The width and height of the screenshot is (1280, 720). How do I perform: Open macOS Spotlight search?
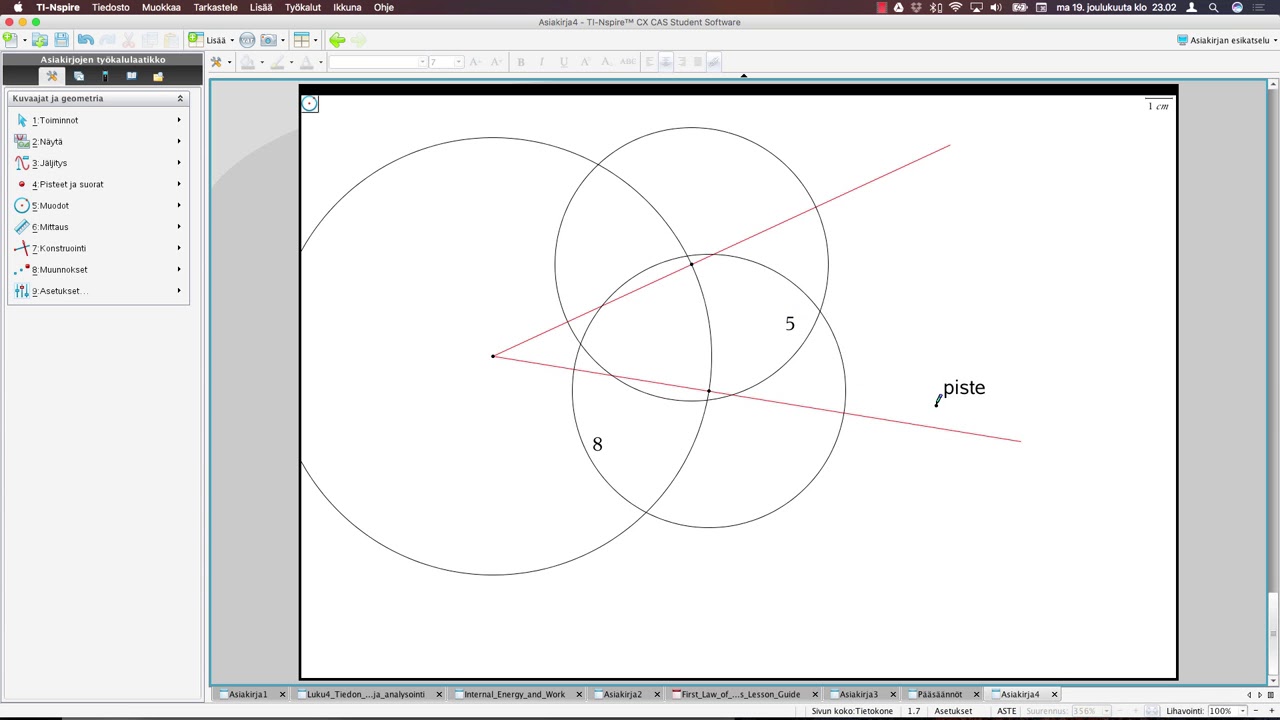1213,7
